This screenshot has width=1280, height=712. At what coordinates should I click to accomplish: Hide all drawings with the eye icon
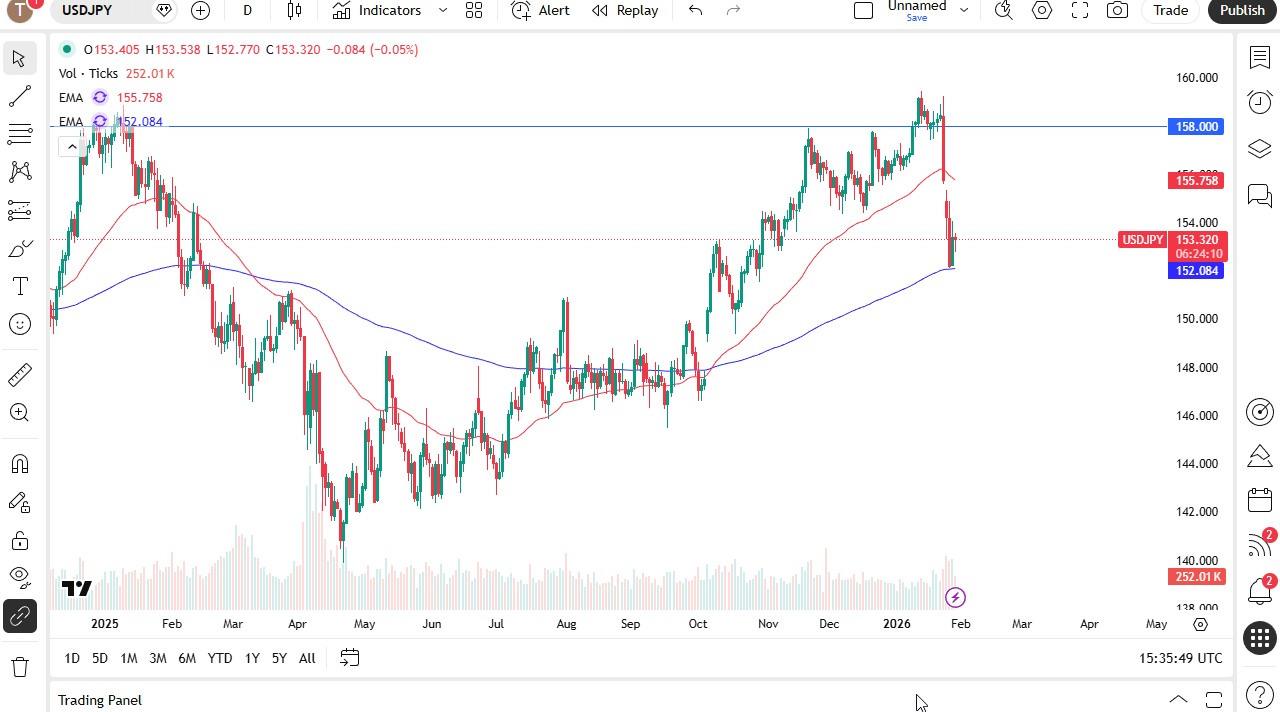19,577
